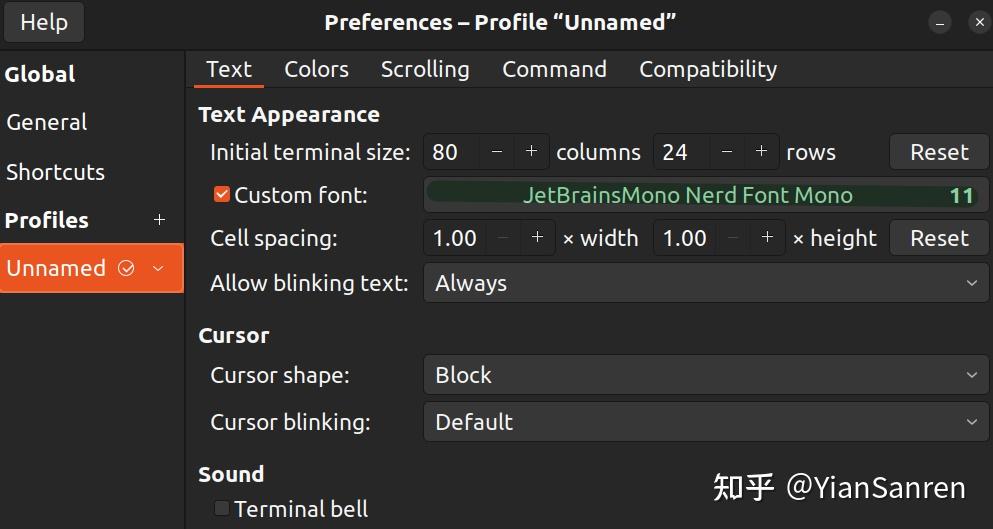Switch to the Colors tab
Screen dimensions: 993x529
(316, 69)
